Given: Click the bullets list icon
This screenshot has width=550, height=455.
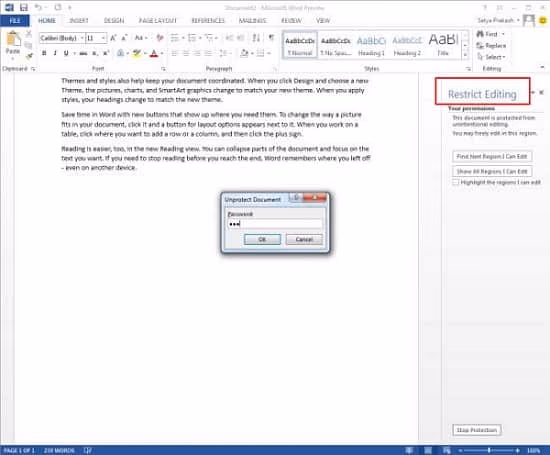Looking at the screenshot, I should [174, 38].
